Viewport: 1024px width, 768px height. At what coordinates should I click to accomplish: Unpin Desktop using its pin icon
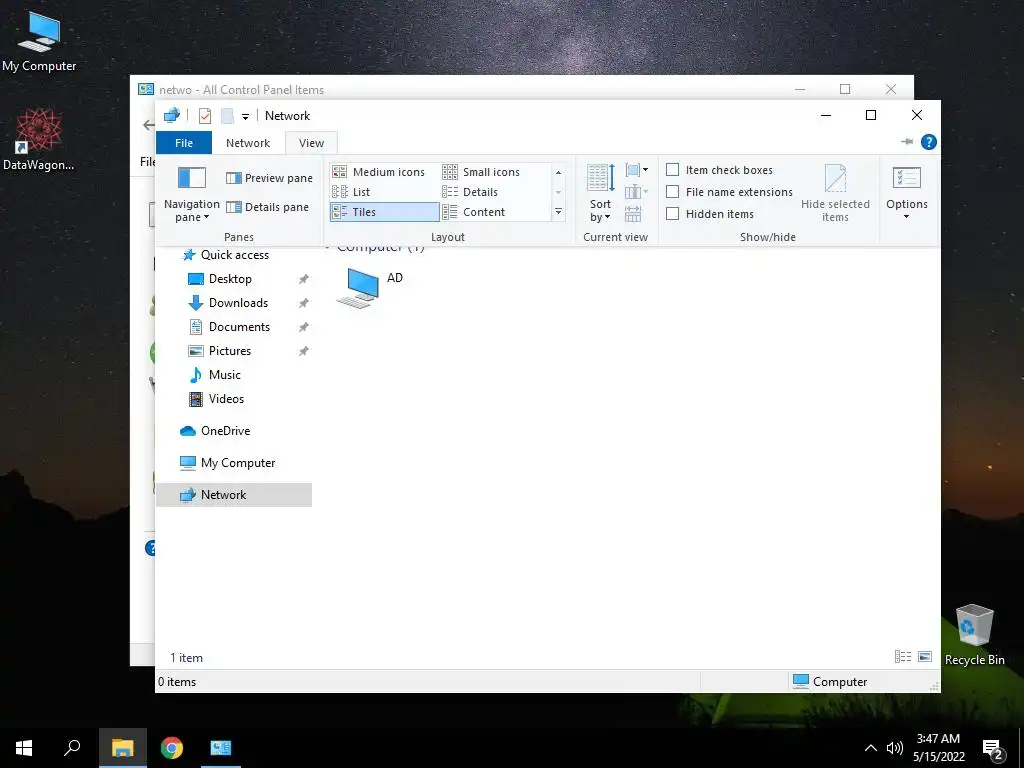pyautogui.click(x=304, y=279)
